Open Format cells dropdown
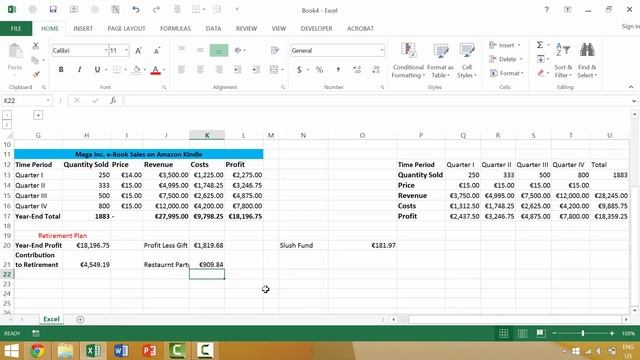 (x=507, y=73)
